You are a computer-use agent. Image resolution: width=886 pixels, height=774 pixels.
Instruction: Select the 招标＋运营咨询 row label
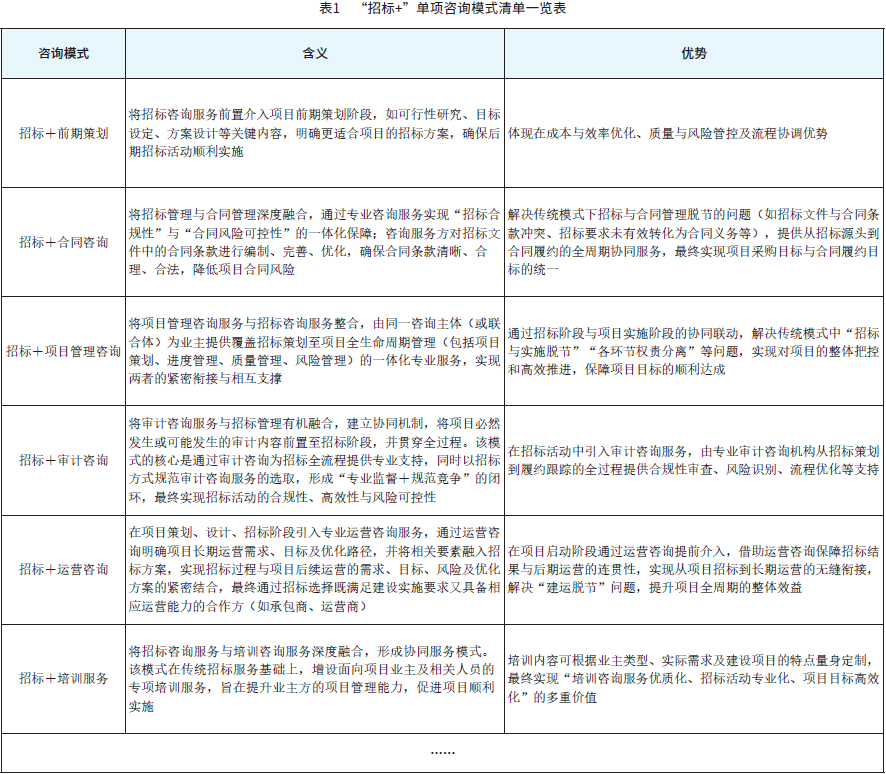[62, 572]
